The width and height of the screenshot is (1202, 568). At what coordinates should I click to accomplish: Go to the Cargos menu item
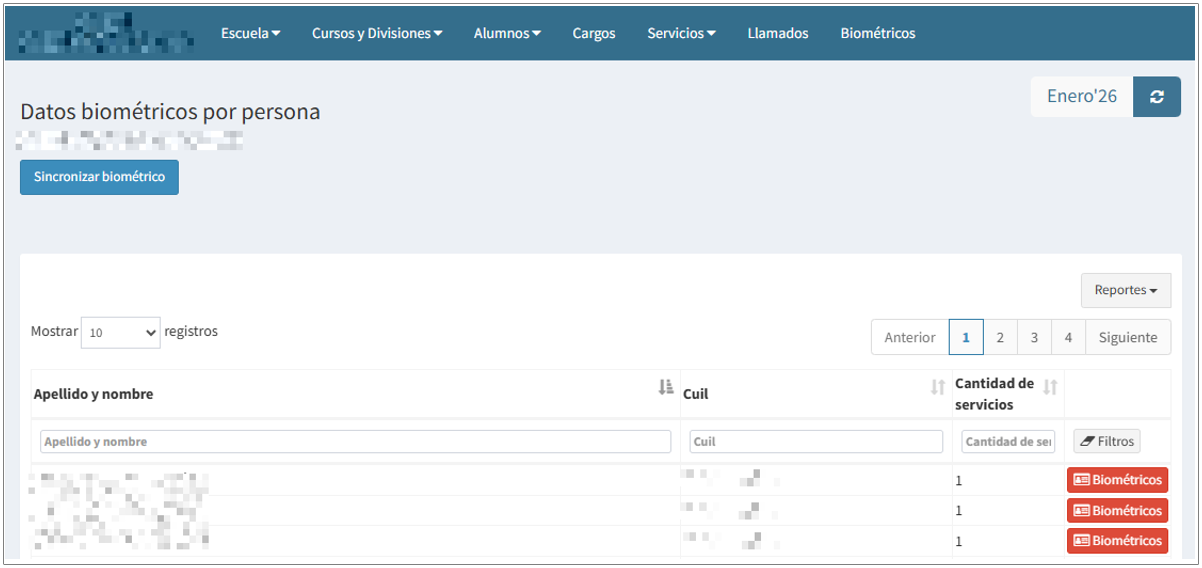[x=594, y=33]
